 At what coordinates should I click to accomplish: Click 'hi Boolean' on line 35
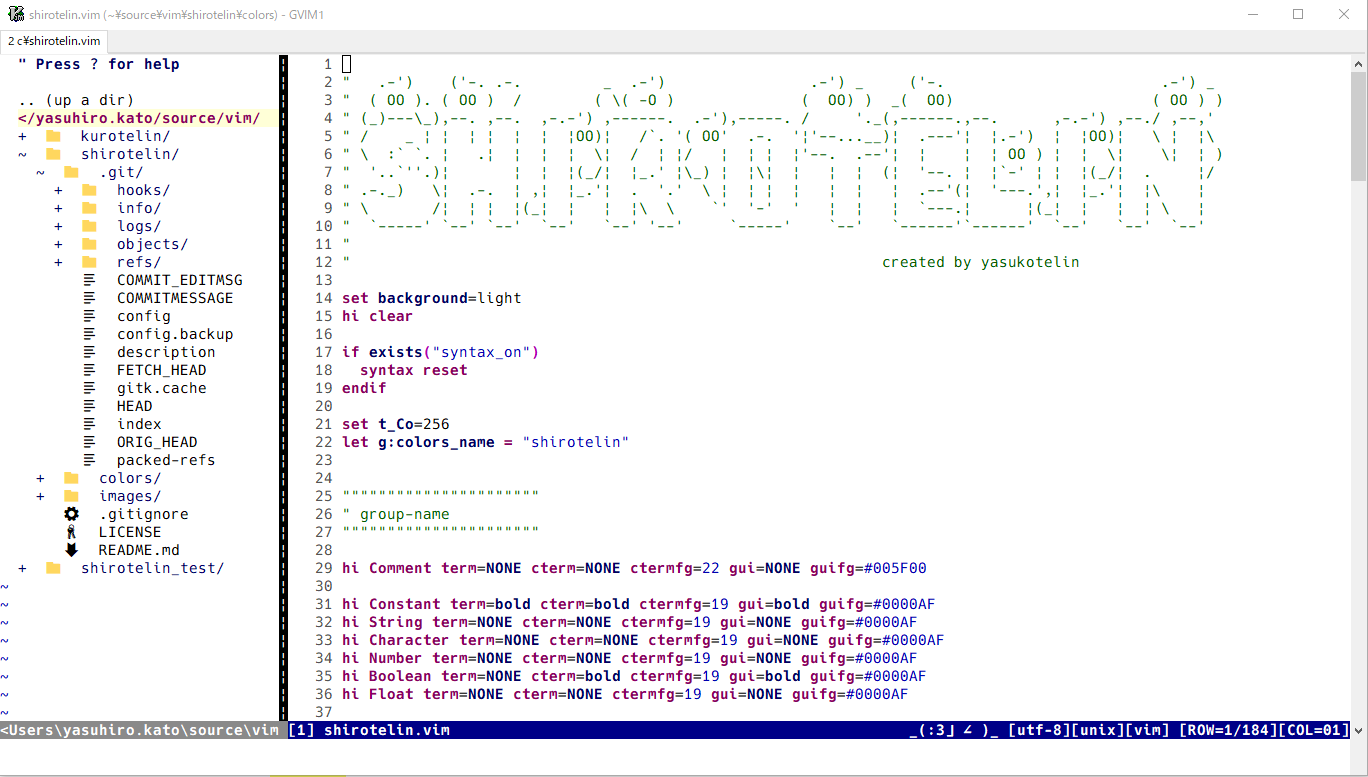[x=387, y=676]
